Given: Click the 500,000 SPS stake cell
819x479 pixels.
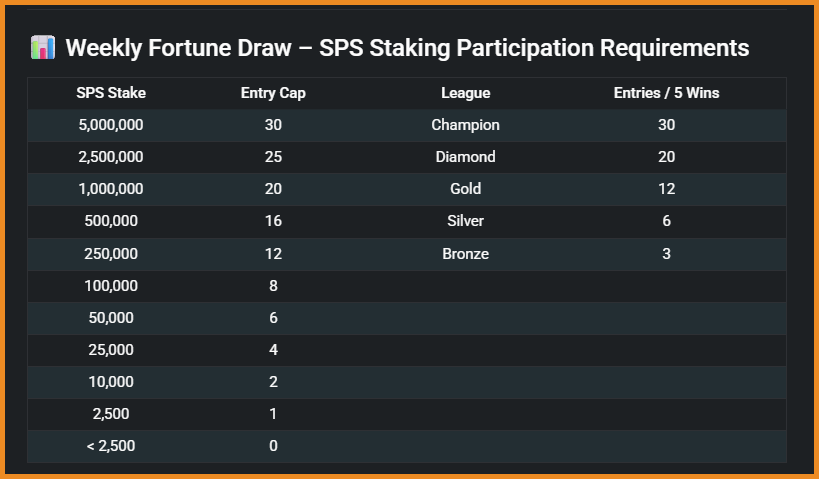Looking at the screenshot, I should (111, 221).
